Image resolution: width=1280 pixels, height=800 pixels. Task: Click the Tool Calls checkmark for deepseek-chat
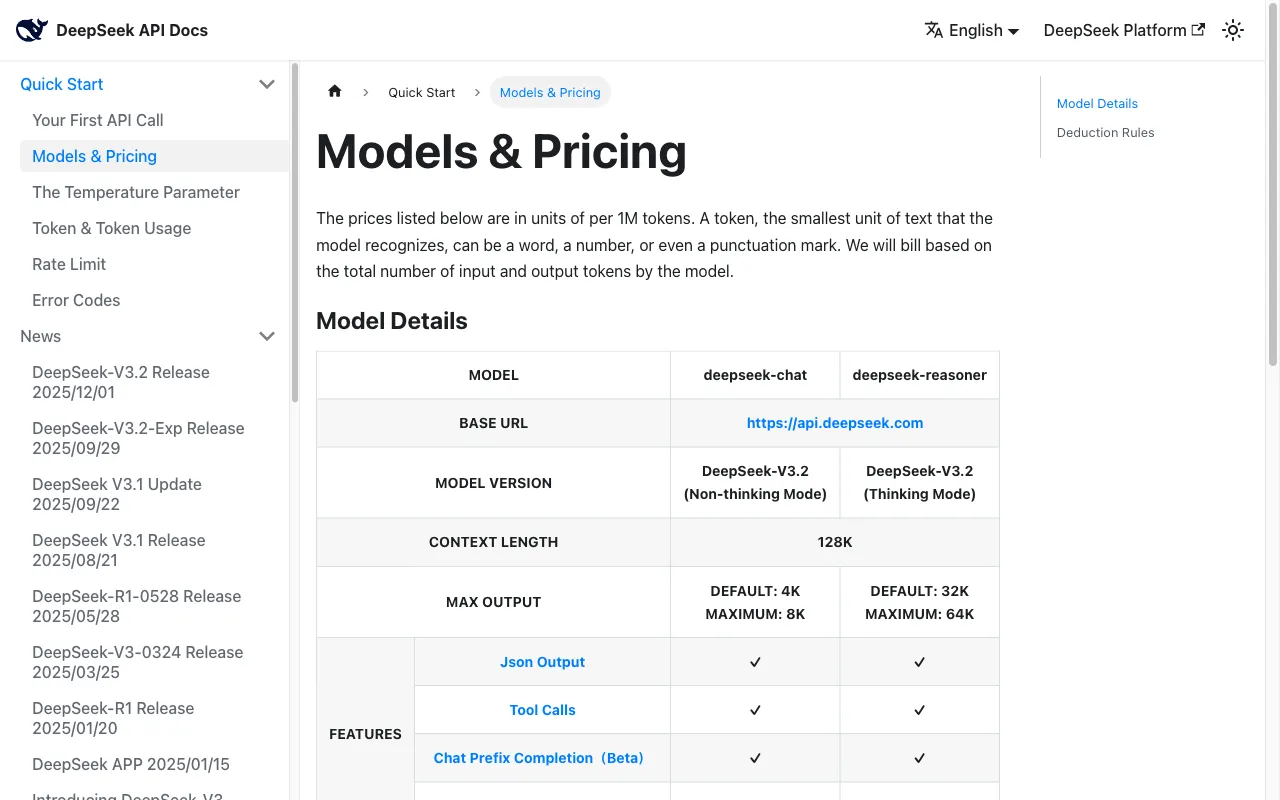[755, 710]
